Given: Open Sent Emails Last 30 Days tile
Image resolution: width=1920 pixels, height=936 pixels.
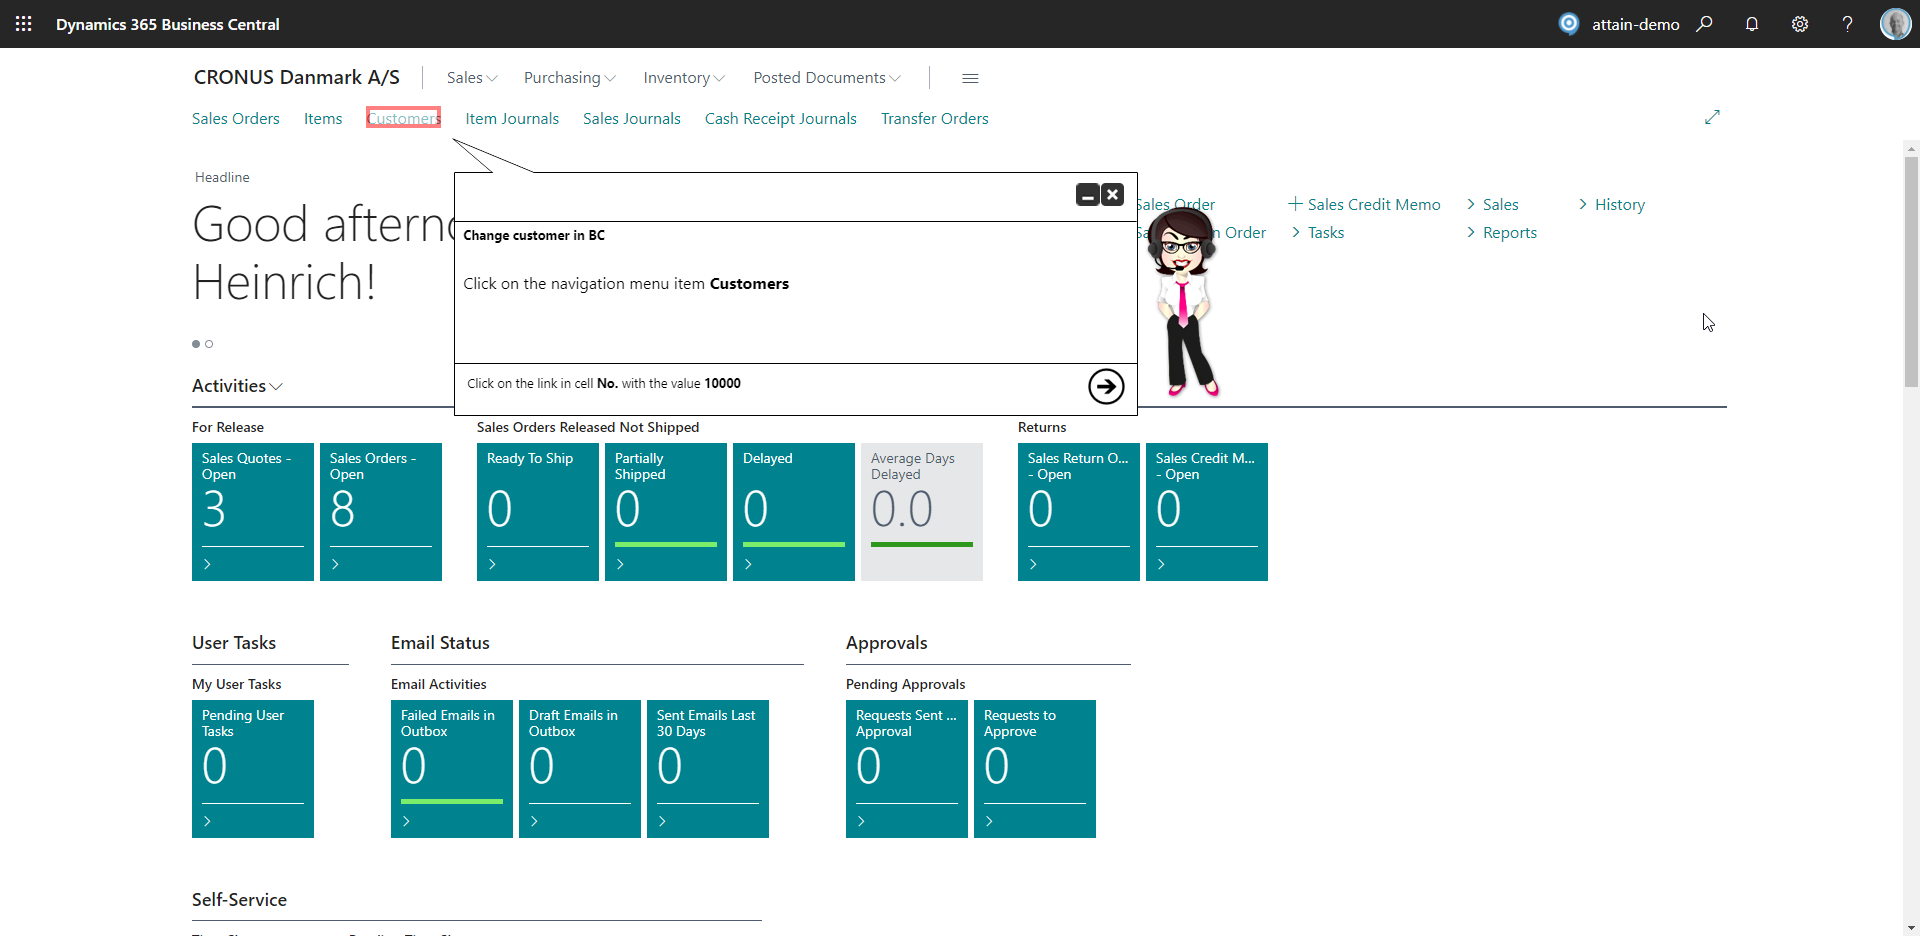Looking at the screenshot, I should pyautogui.click(x=708, y=769).
